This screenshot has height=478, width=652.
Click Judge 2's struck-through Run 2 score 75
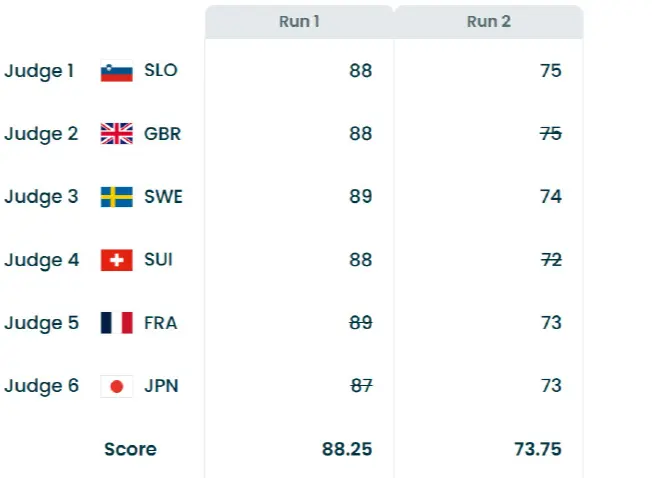tap(550, 134)
